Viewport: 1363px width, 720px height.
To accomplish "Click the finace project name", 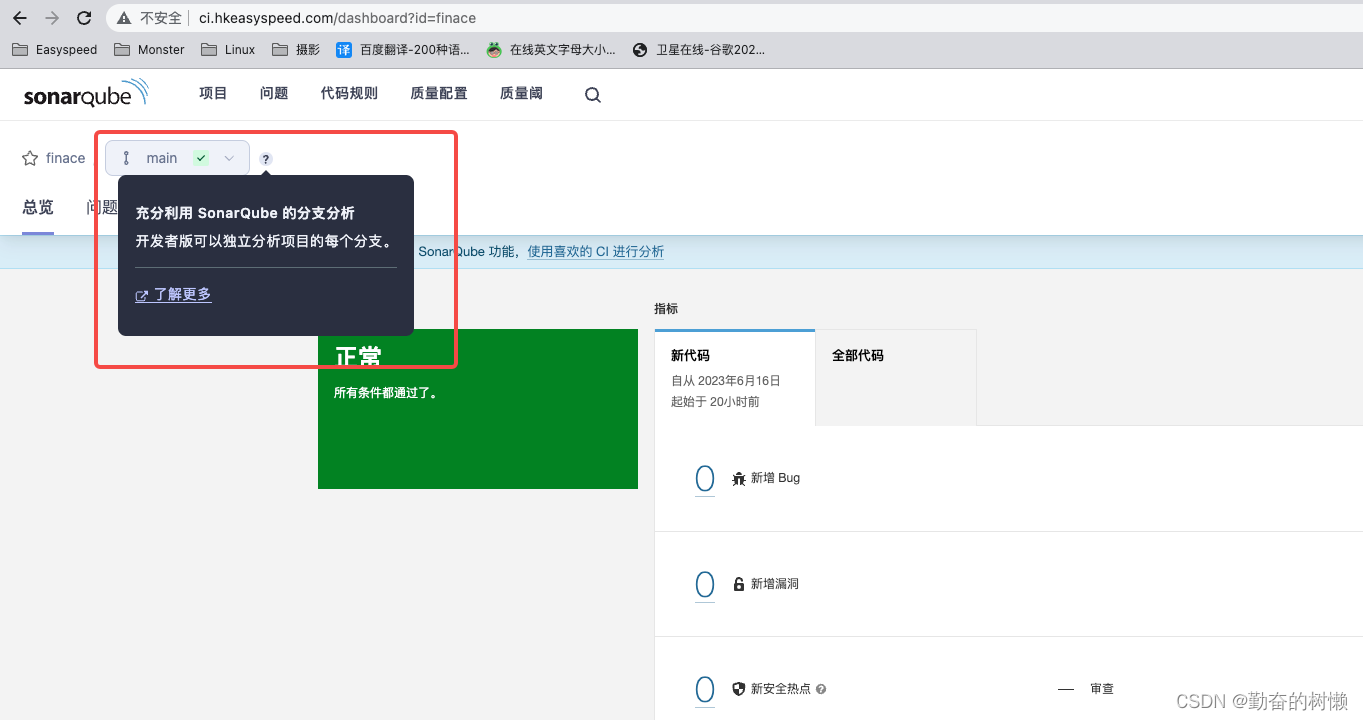I will point(65,158).
